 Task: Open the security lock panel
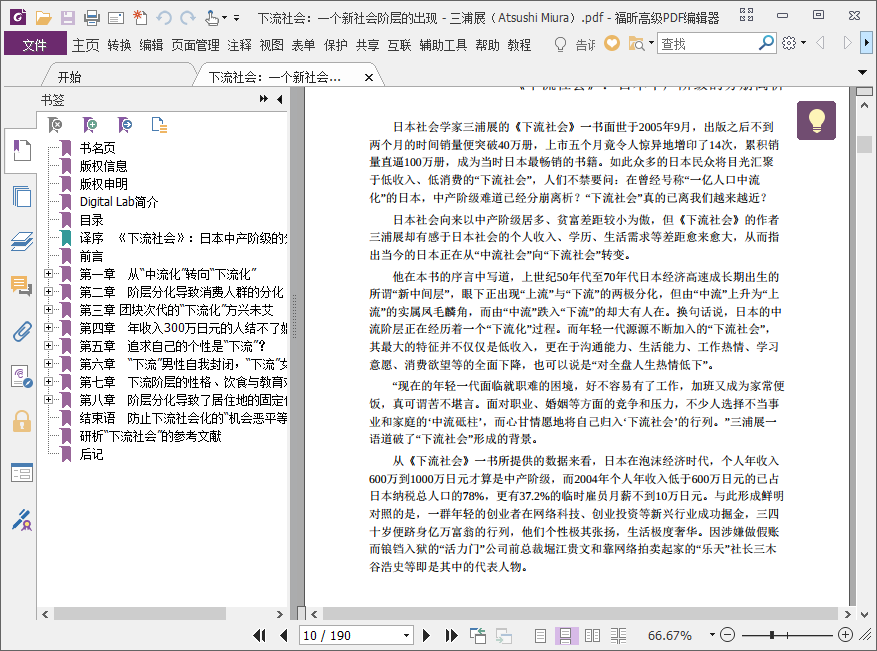coord(21,421)
